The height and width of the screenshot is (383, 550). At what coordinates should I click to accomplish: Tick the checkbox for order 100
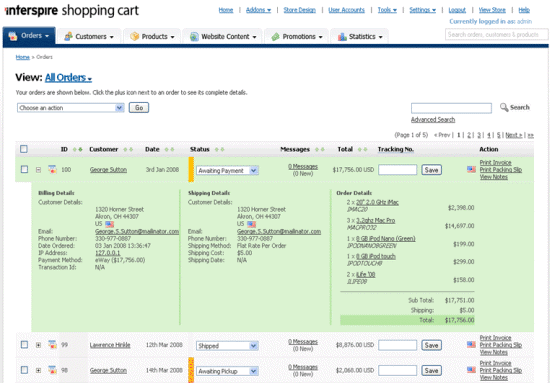pos(24,169)
